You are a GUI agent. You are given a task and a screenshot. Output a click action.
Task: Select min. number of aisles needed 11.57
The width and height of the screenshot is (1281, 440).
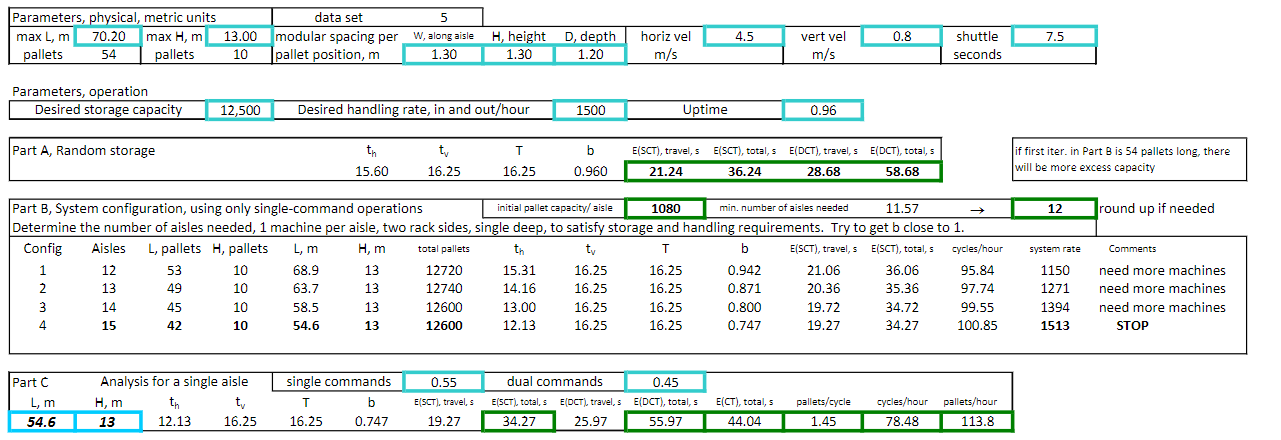pos(902,208)
